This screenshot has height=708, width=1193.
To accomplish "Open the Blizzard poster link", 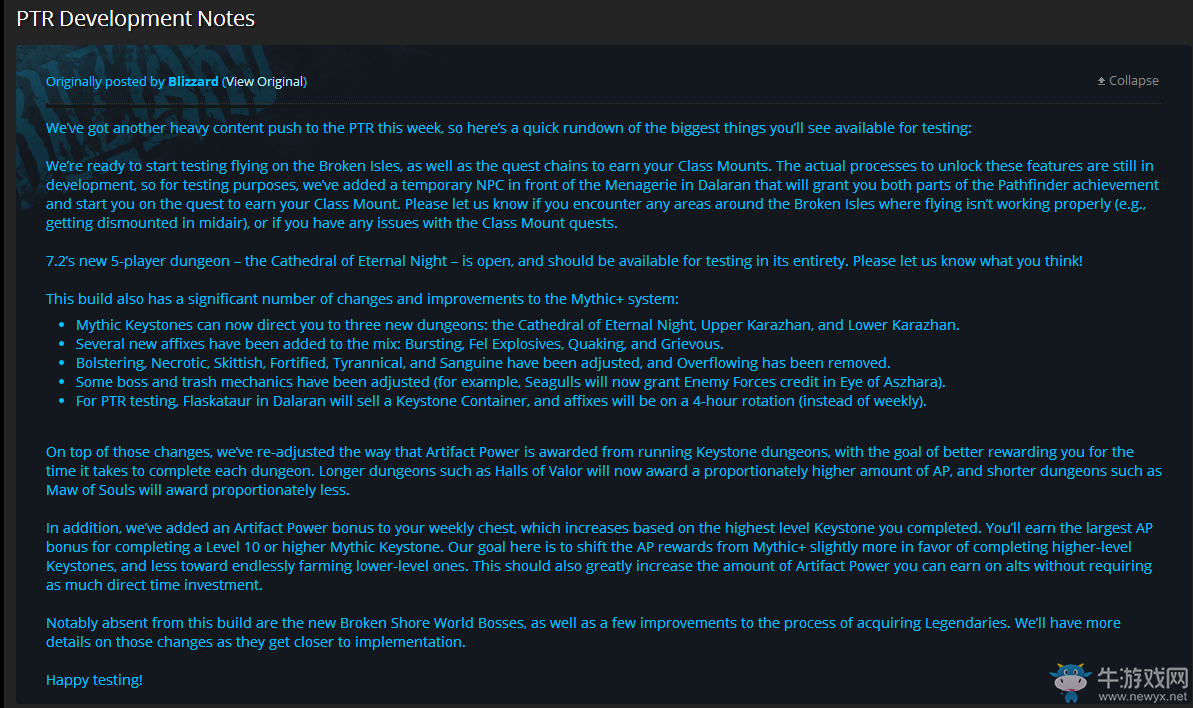I will (193, 81).
